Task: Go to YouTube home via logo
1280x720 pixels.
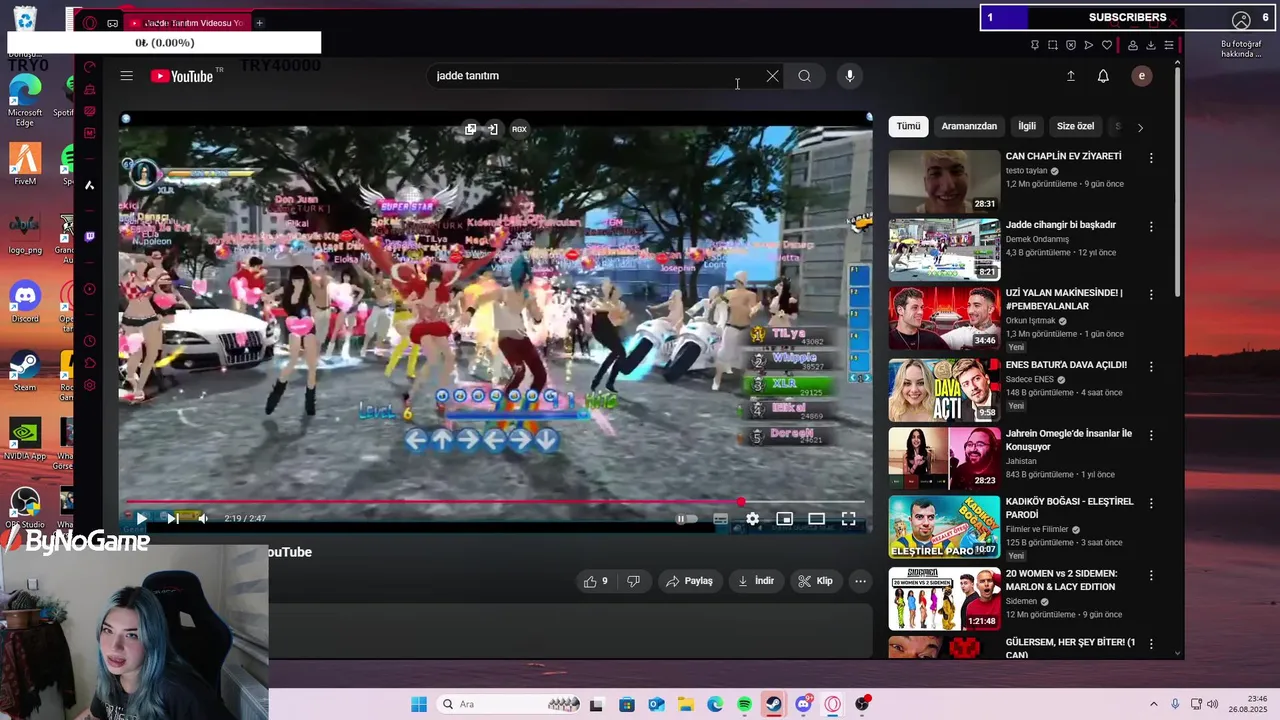Action: tap(182, 76)
